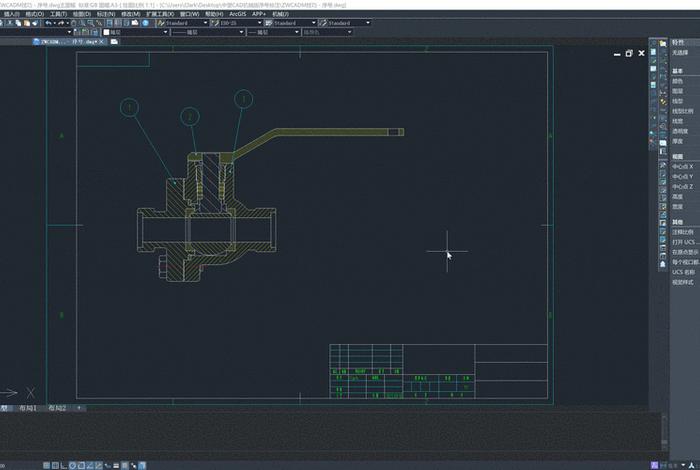Click the house icon in right tool strip
Screen dimensions: 700x470
point(663,264)
